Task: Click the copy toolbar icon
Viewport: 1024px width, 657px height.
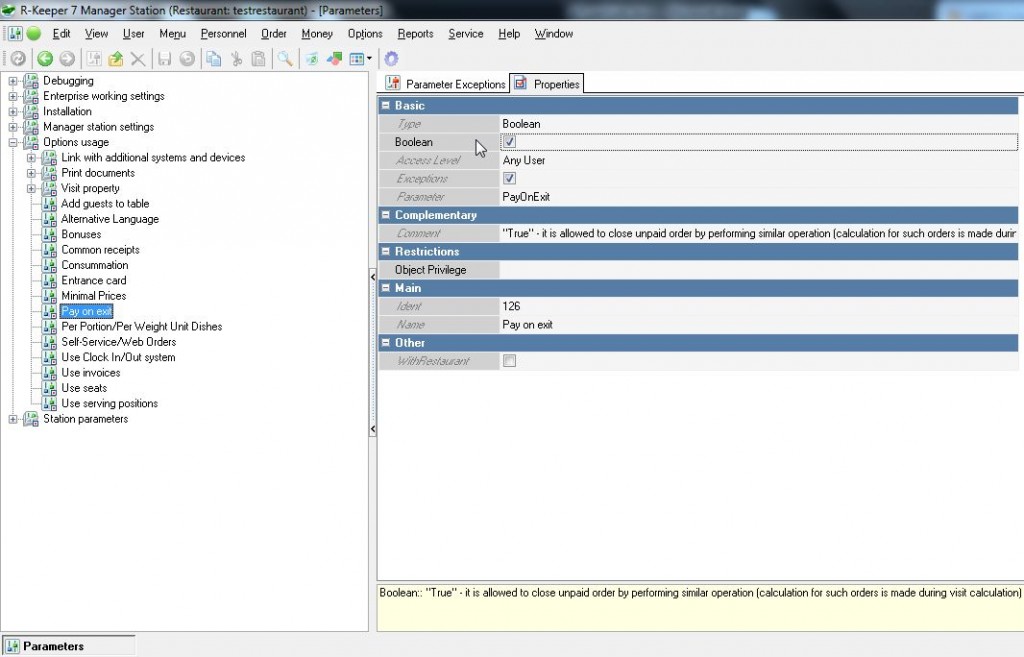Action: [214, 59]
